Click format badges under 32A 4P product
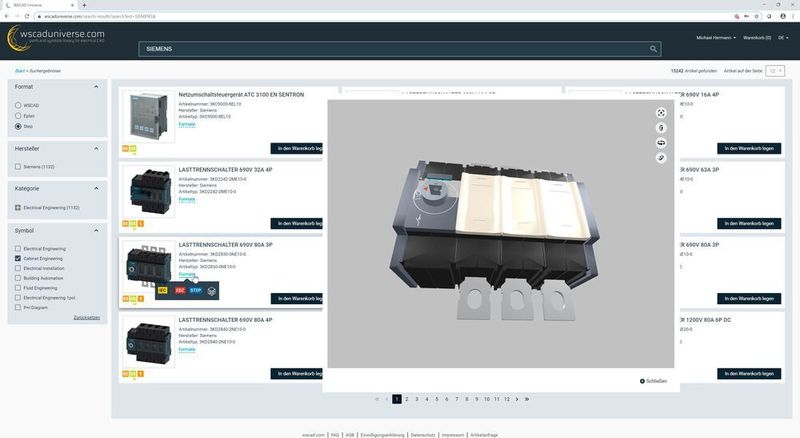The width and height of the screenshot is (800, 438). pos(133,224)
